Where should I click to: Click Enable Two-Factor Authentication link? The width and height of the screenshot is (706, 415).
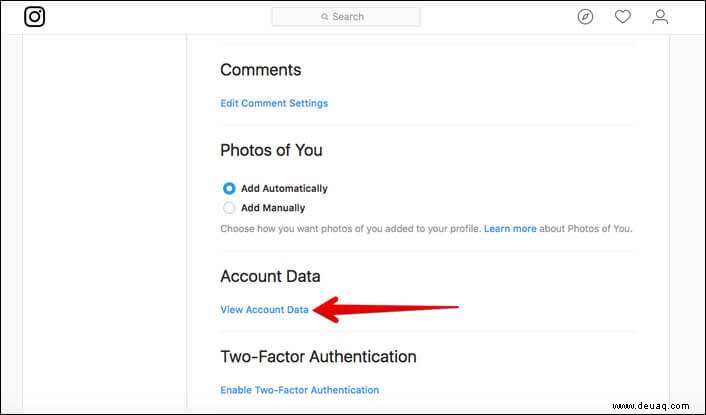pos(299,390)
